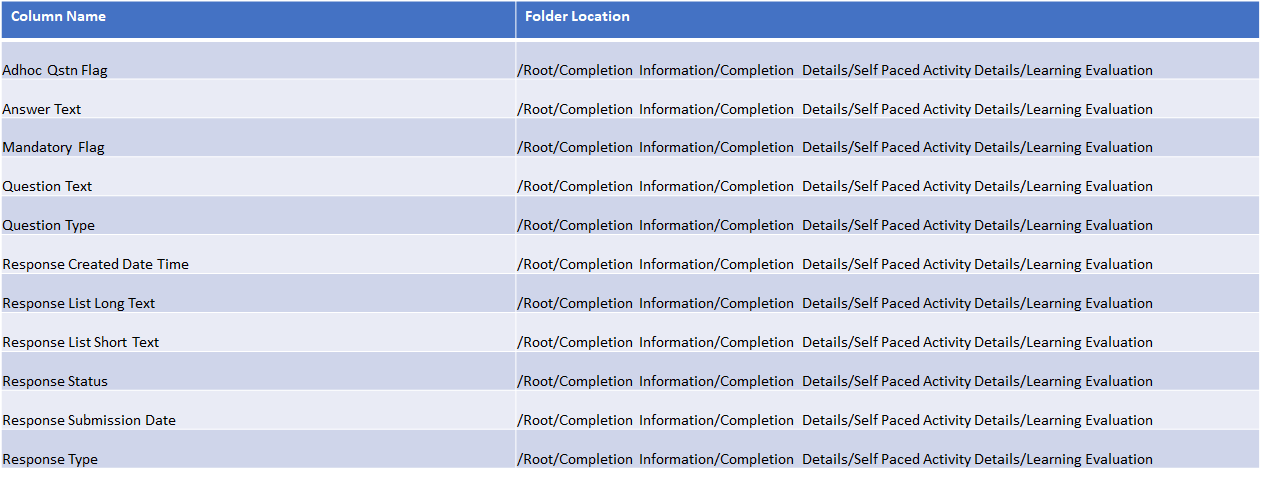Click the Response Type column name

50,460
